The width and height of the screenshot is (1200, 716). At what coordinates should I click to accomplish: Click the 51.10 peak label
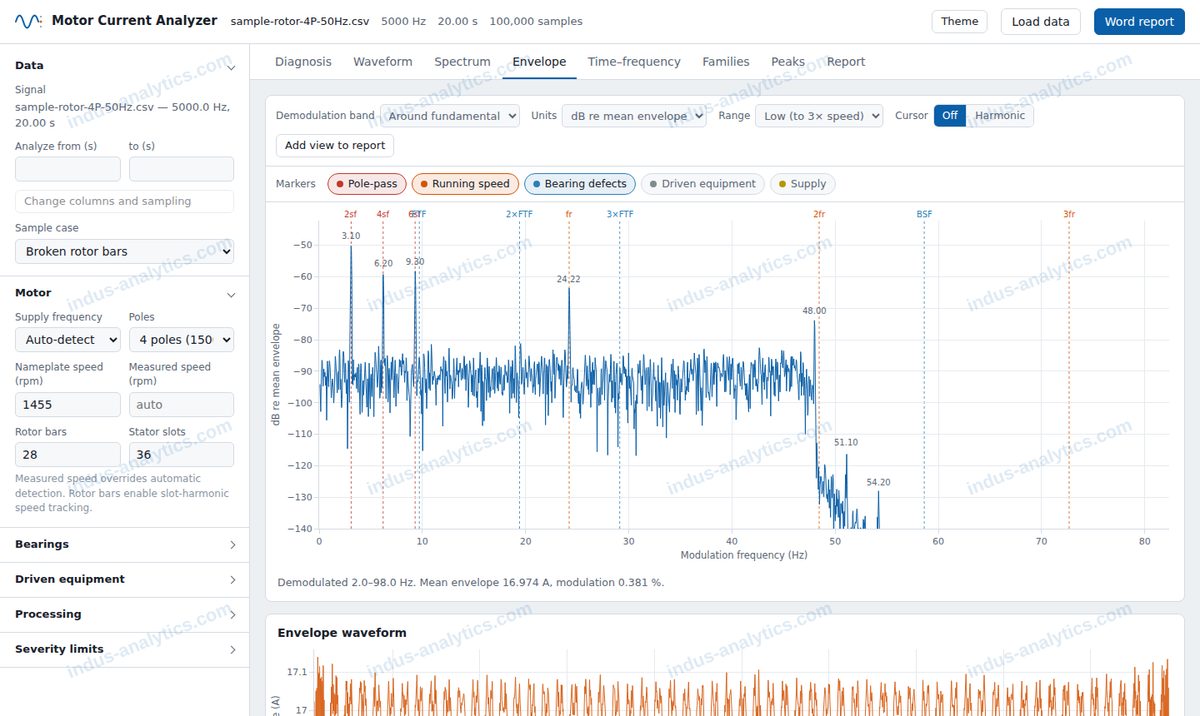coord(846,442)
